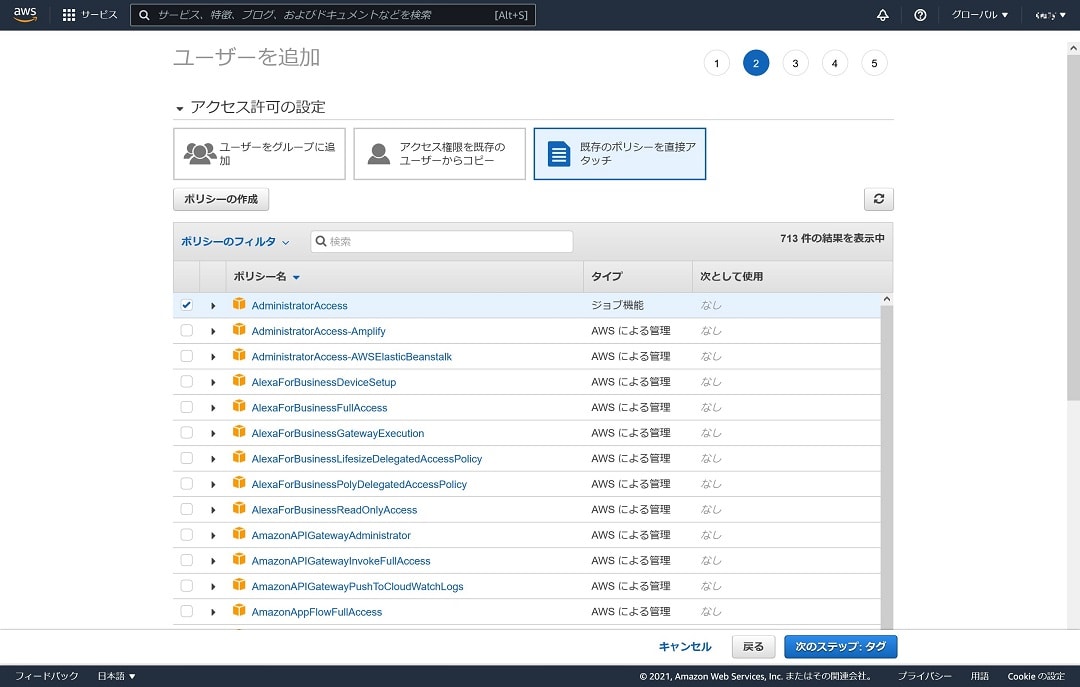Image resolution: width=1080 pixels, height=687 pixels.
Task: Click the magnifier icon in the top search bar
Action: [x=144, y=14]
